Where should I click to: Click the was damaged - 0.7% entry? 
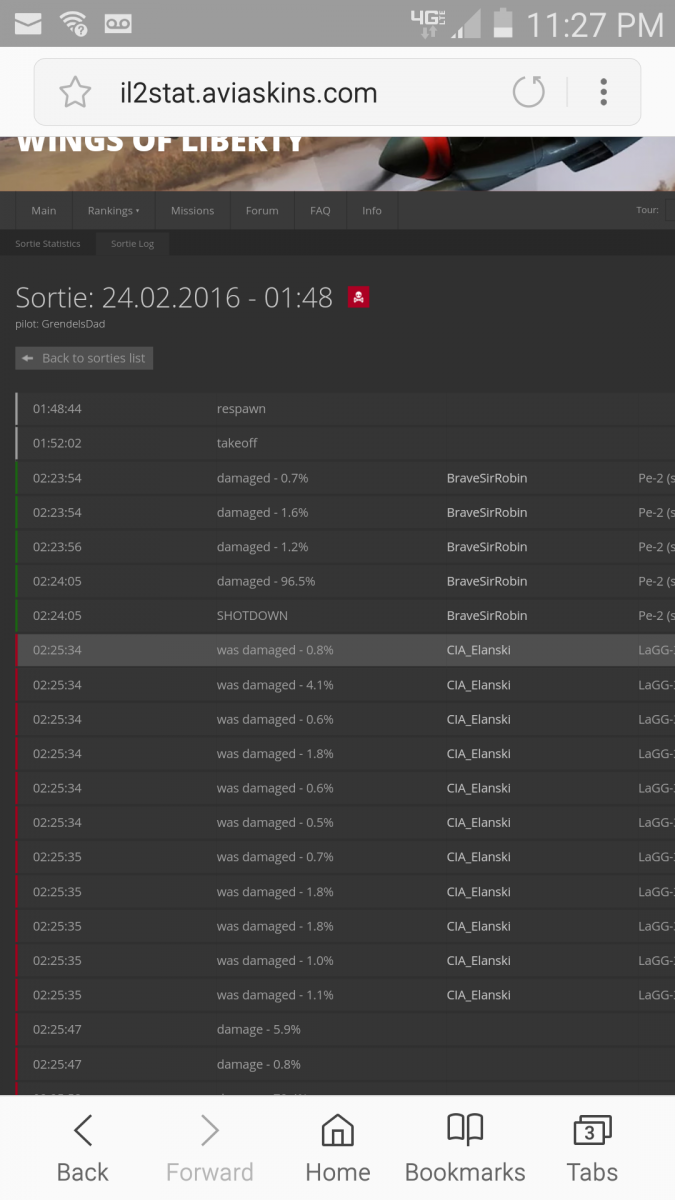coord(275,857)
